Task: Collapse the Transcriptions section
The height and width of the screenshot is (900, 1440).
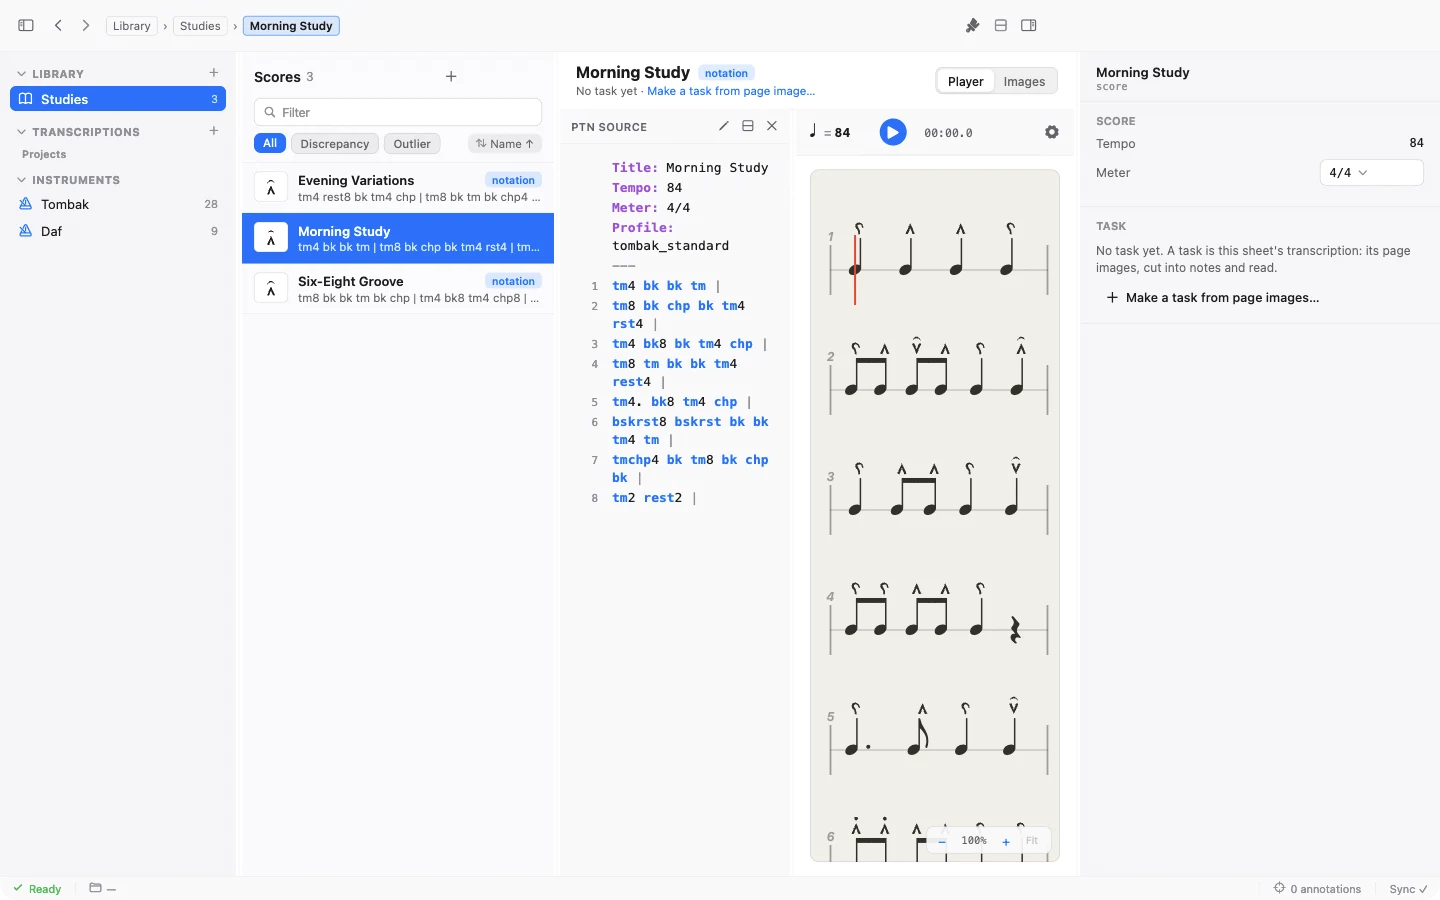Action: point(21,132)
